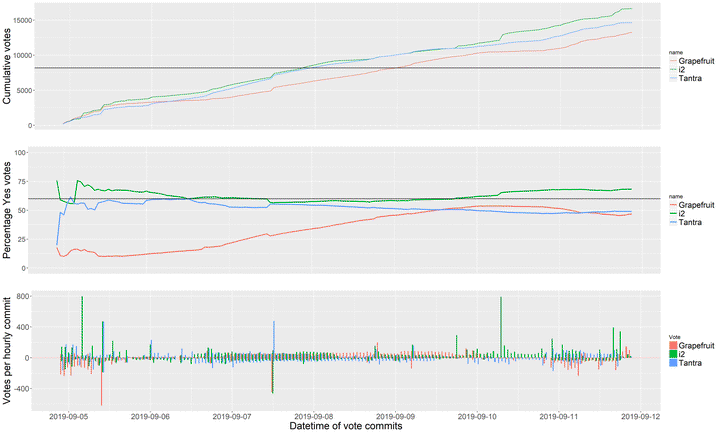
Task: Click green 800-vote spike after 2019-09-10
Action: tap(501, 327)
